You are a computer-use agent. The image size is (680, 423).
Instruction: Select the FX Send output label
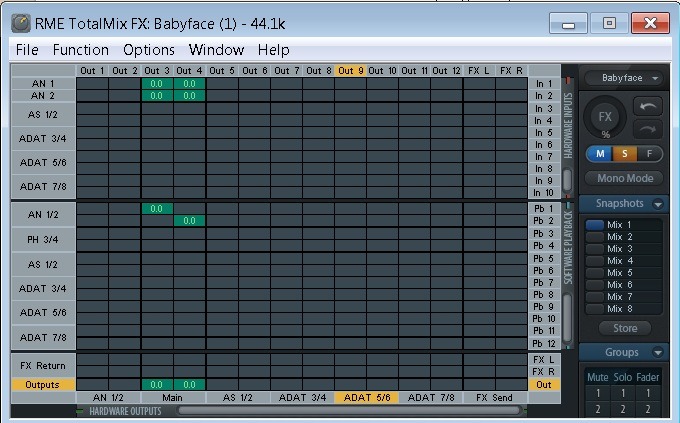pyautogui.click(x=495, y=397)
